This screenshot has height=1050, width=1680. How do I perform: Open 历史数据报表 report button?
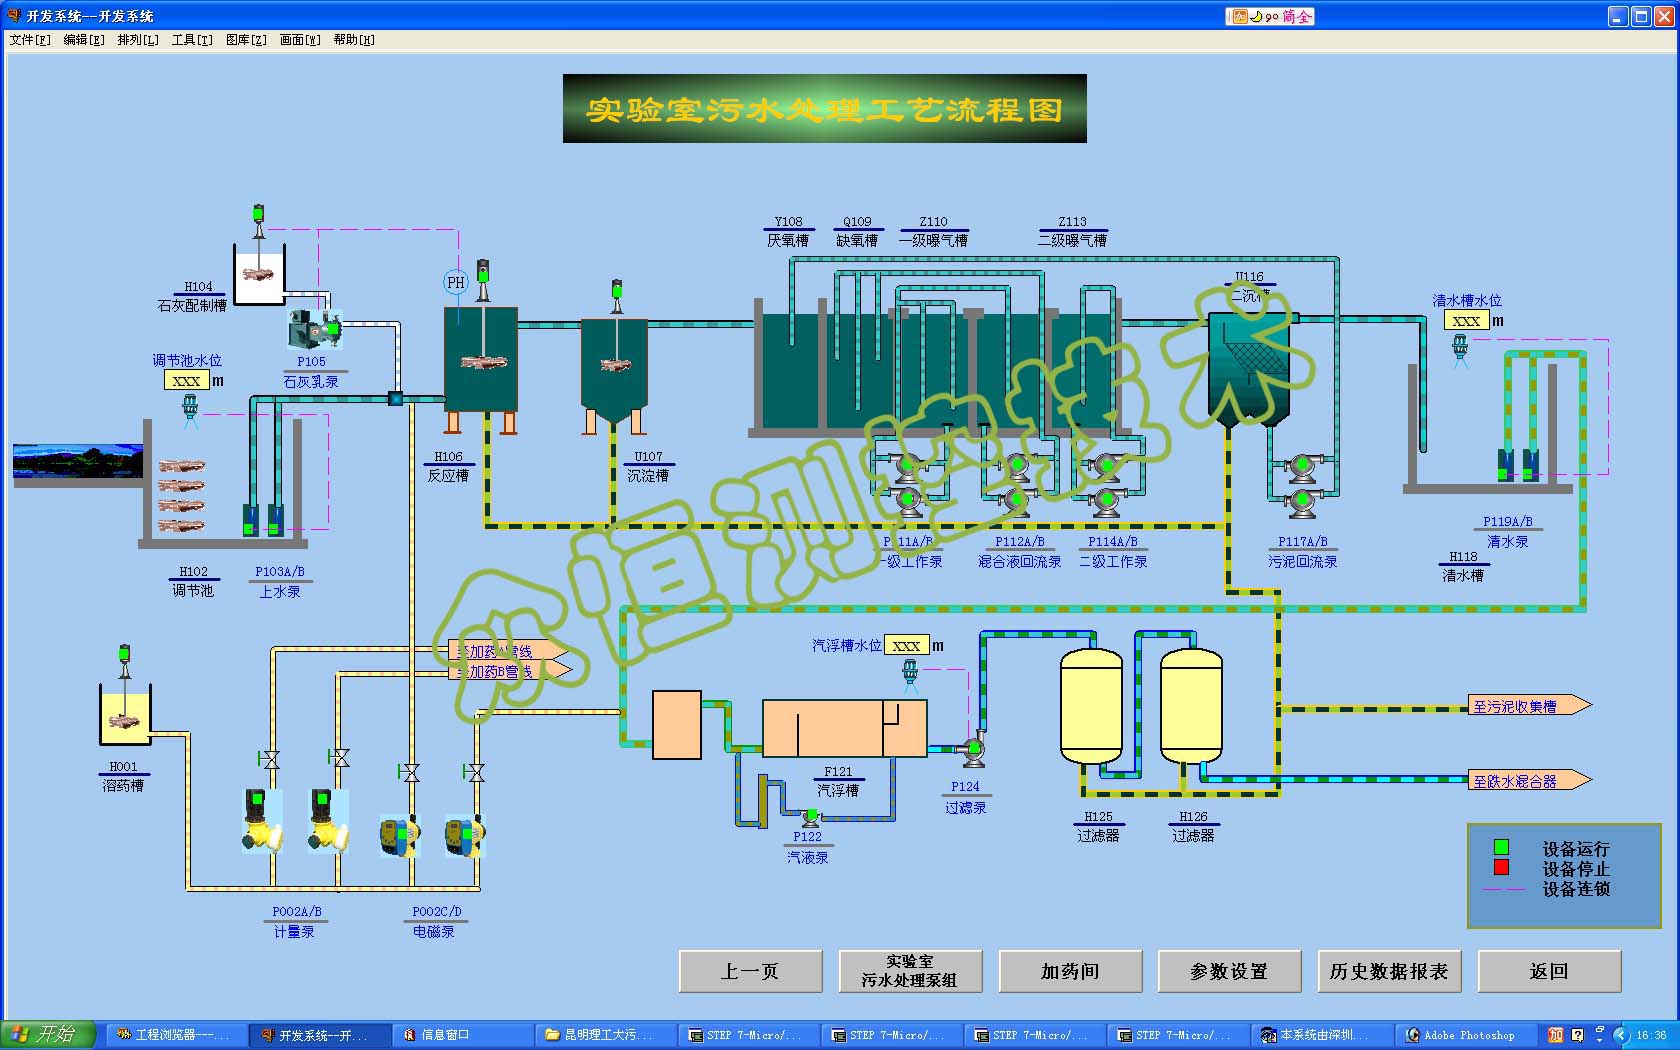(1389, 971)
